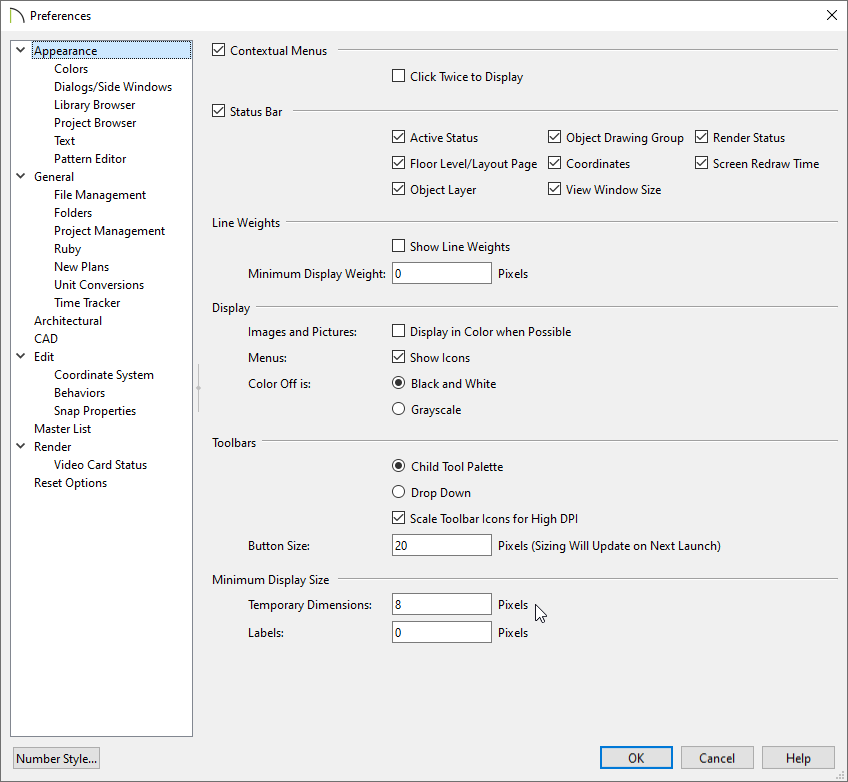The width and height of the screenshot is (848, 782).
Task: Select the Drop Down toolbar option
Action: pos(399,492)
